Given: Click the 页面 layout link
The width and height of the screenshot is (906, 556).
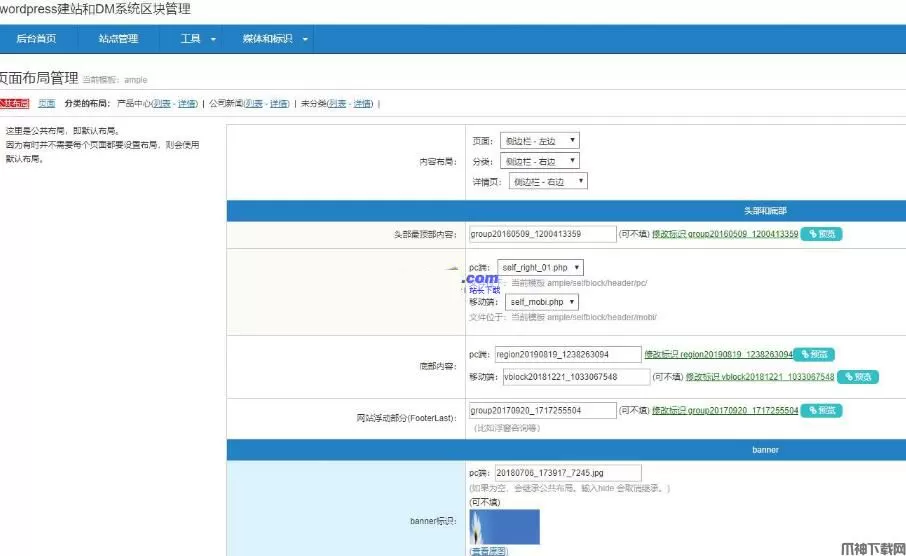Looking at the screenshot, I should [46, 103].
